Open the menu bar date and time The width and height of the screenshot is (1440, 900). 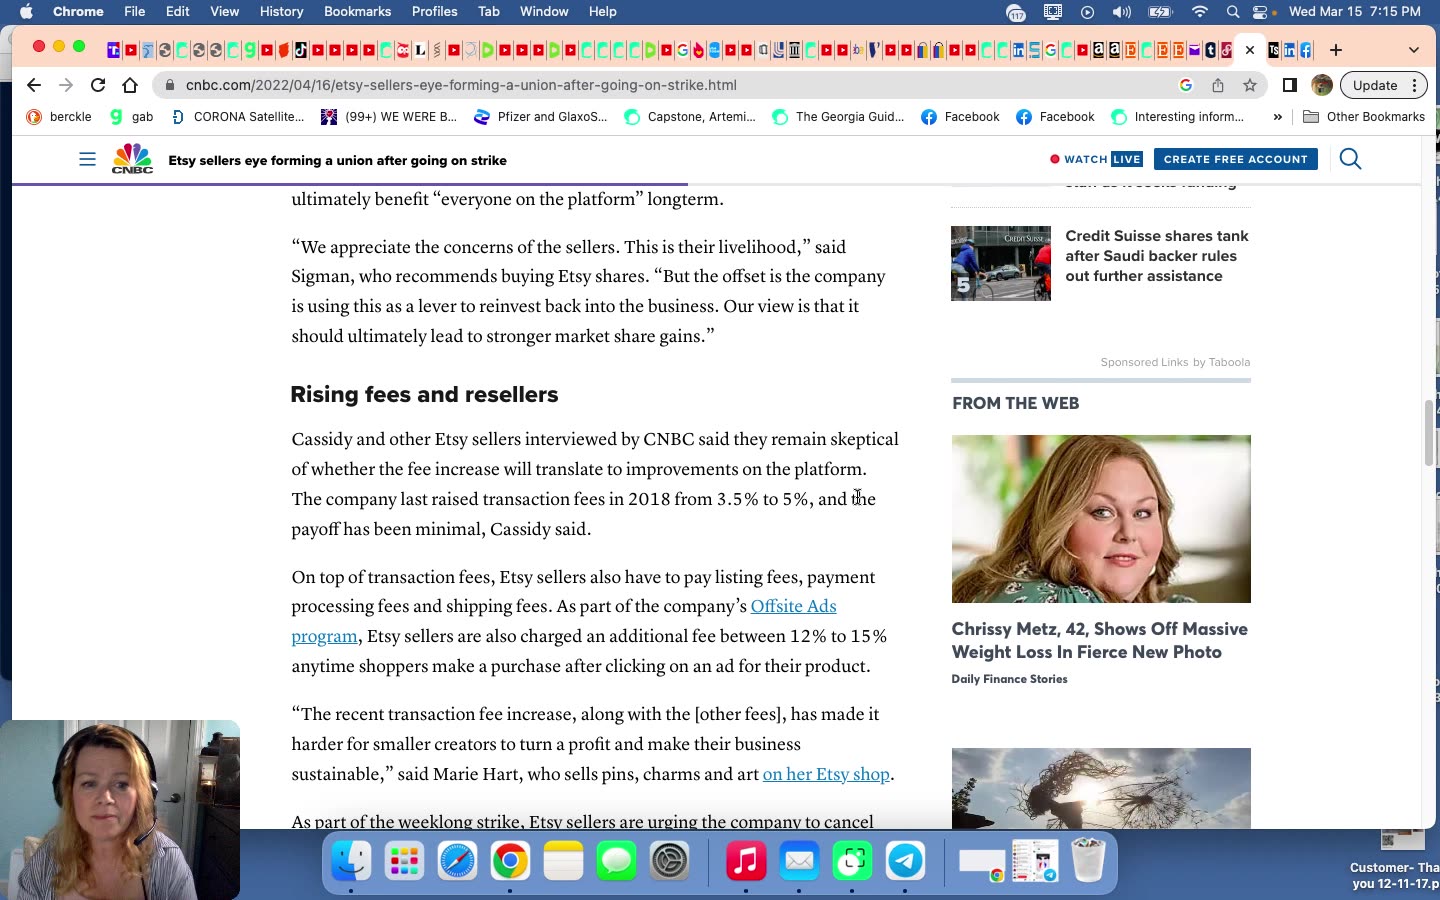1354,12
